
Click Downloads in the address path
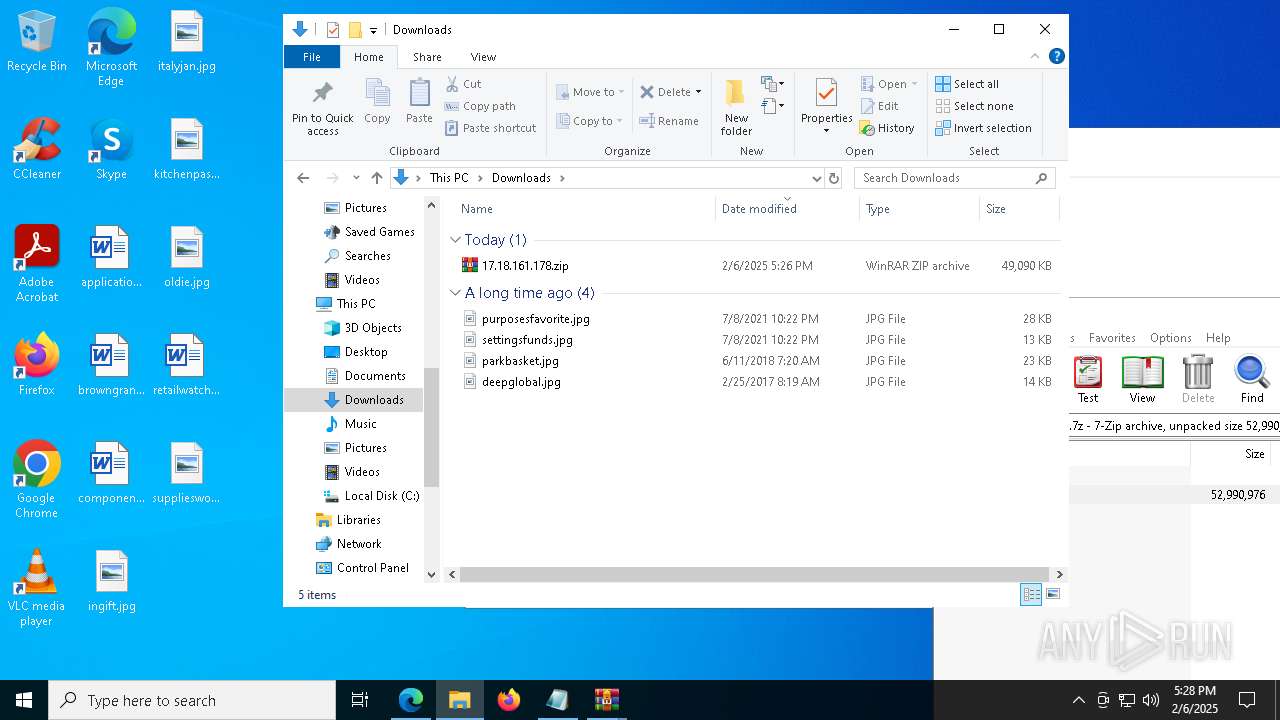(521, 178)
